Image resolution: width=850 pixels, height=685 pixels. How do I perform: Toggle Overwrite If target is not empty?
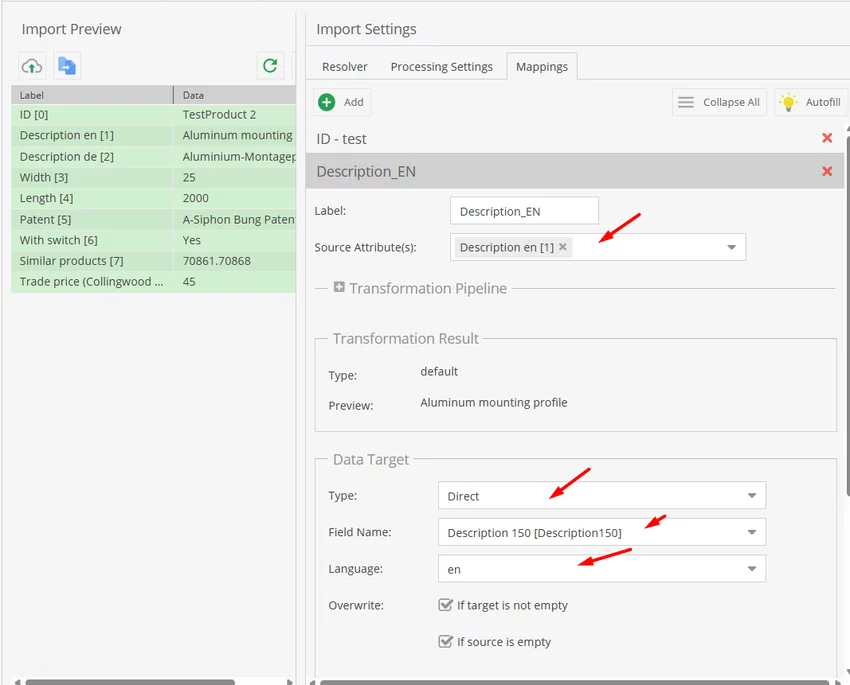pos(445,605)
